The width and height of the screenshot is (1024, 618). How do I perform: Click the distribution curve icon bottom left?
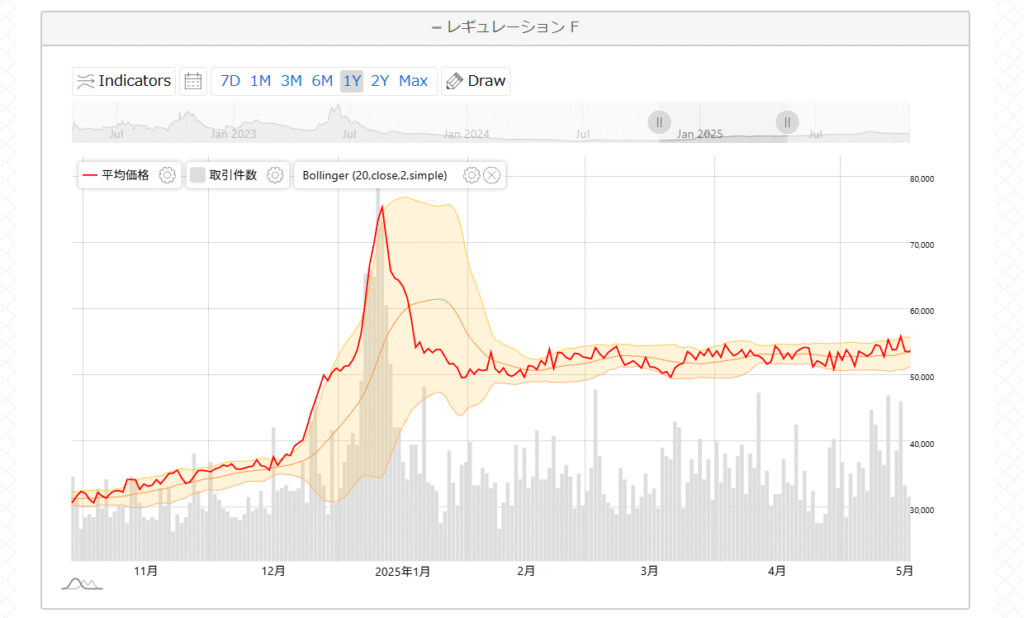point(83,583)
